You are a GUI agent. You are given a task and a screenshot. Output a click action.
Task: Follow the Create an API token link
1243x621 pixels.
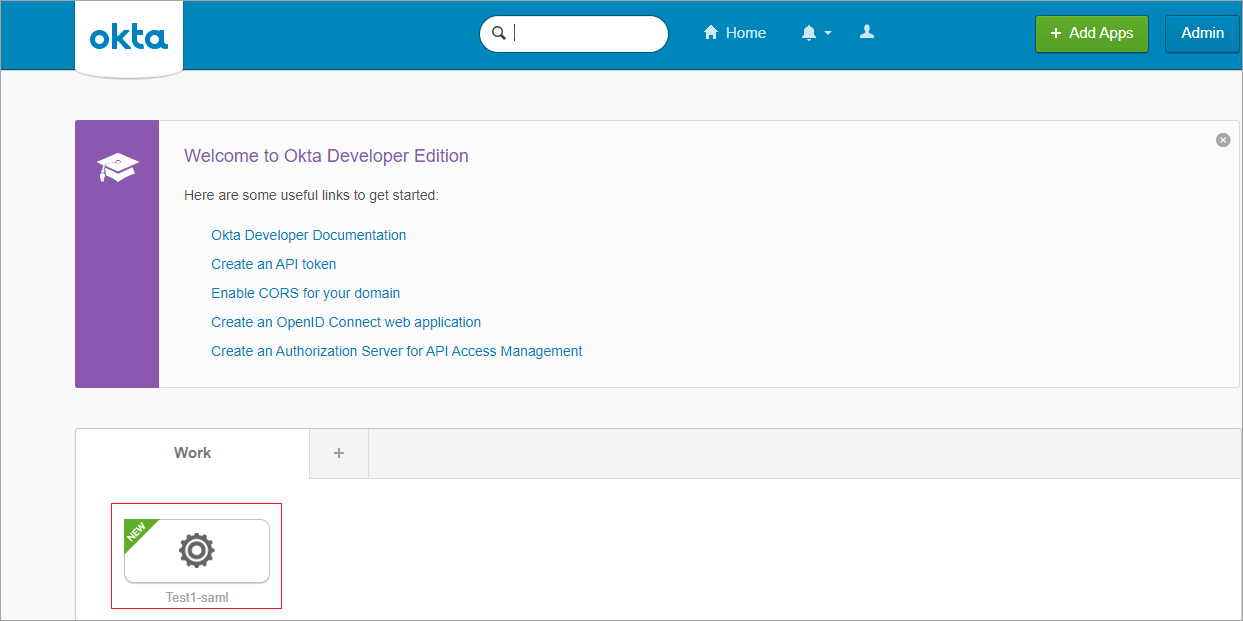(273, 263)
